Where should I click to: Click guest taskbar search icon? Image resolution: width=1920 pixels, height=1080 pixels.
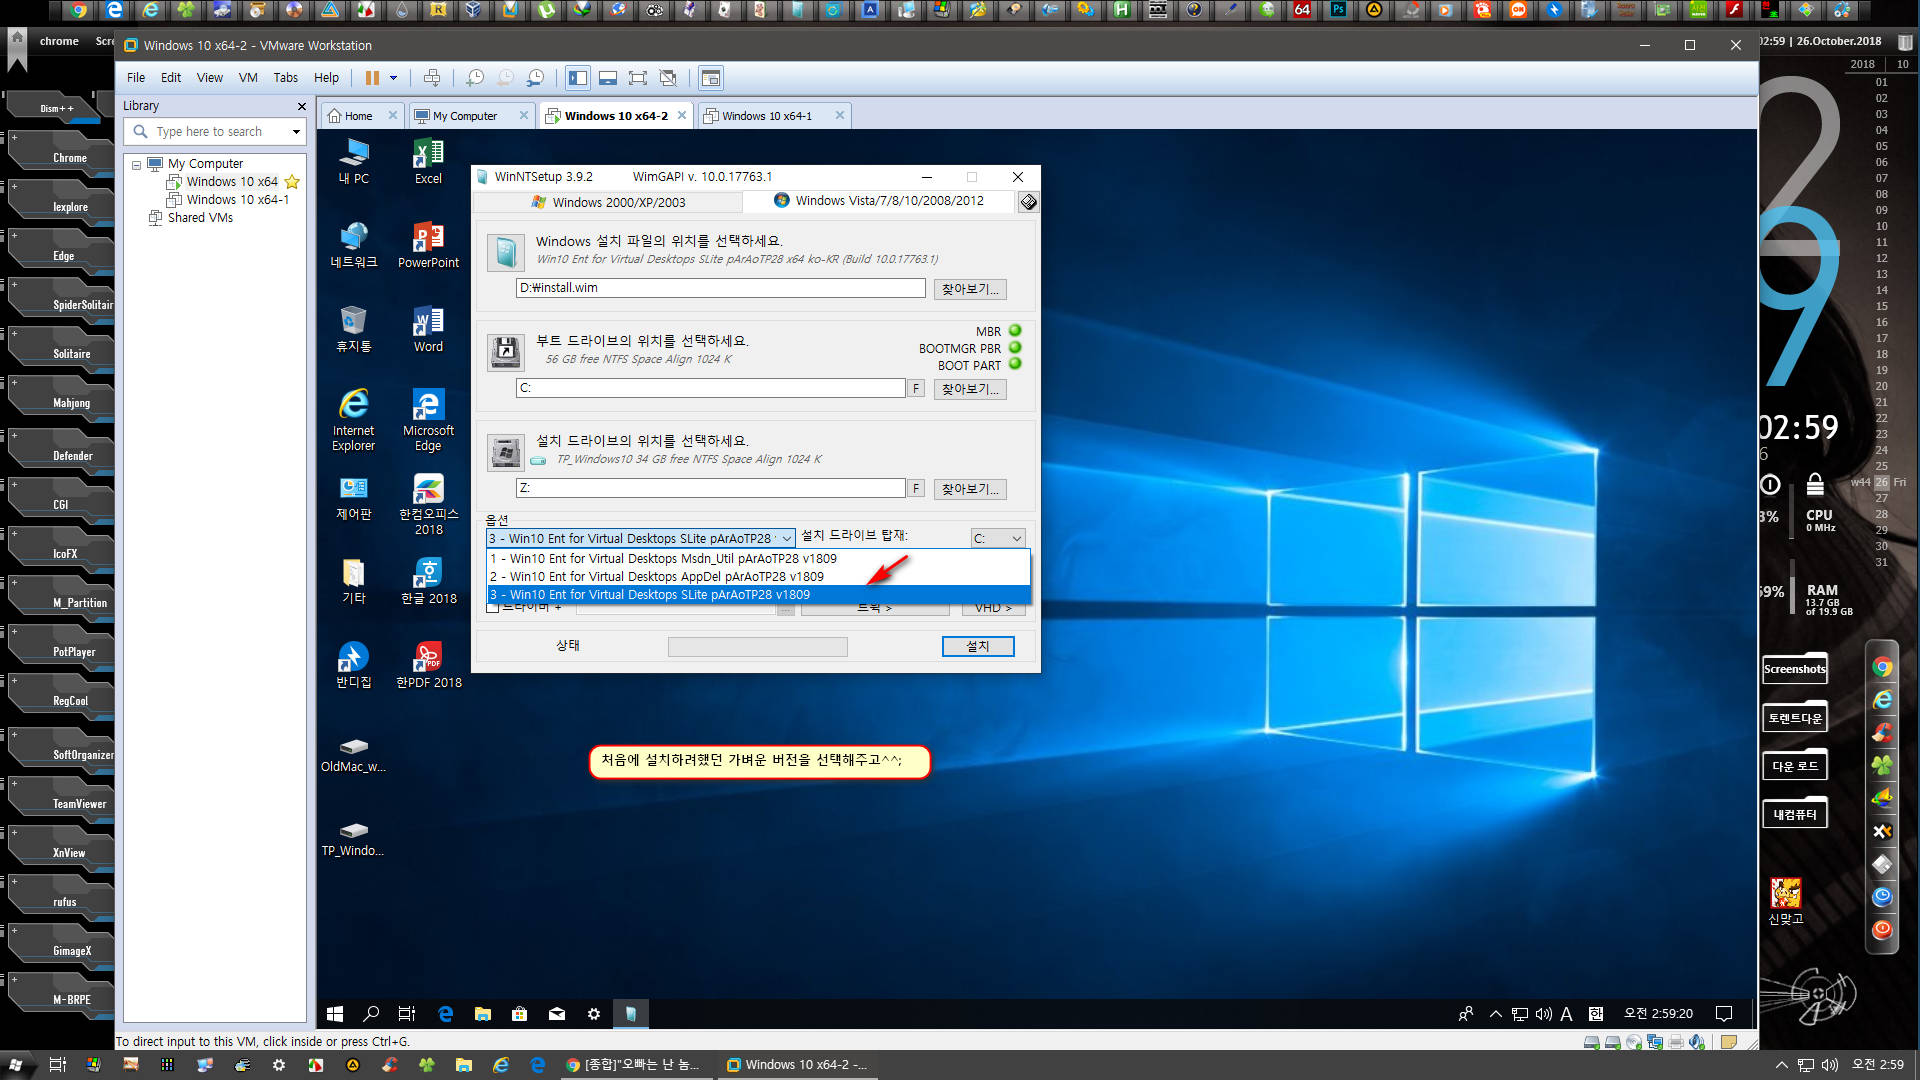(371, 1014)
